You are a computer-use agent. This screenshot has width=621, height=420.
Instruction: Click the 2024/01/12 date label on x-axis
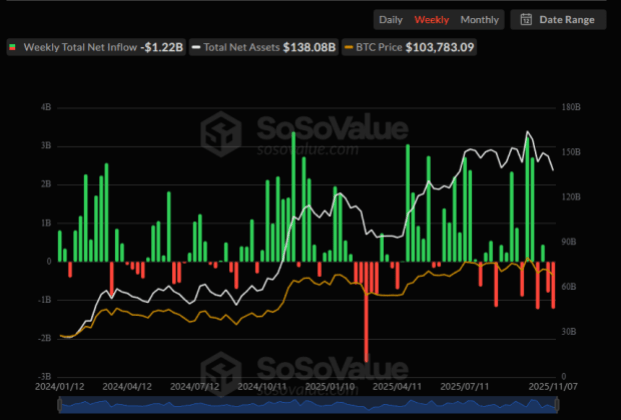point(59,383)
